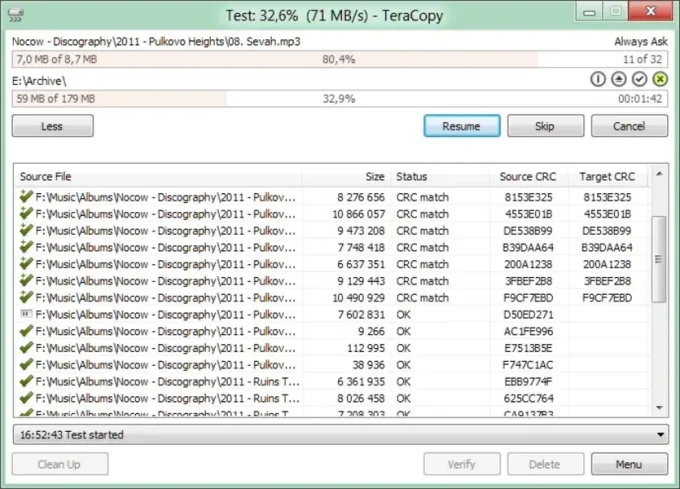
Task: Click the checkmark icon on the 9 266 row
Action: [26, 331]
